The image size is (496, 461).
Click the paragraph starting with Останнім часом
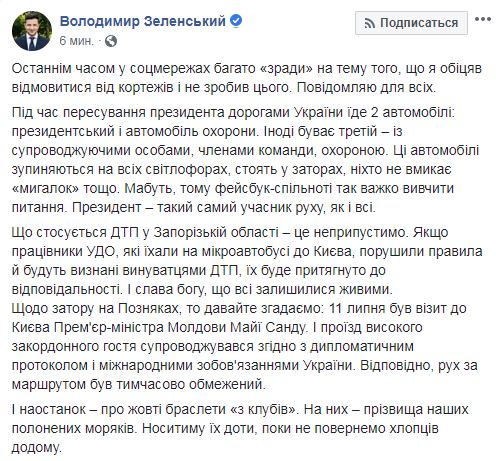(x=247, y=78)
